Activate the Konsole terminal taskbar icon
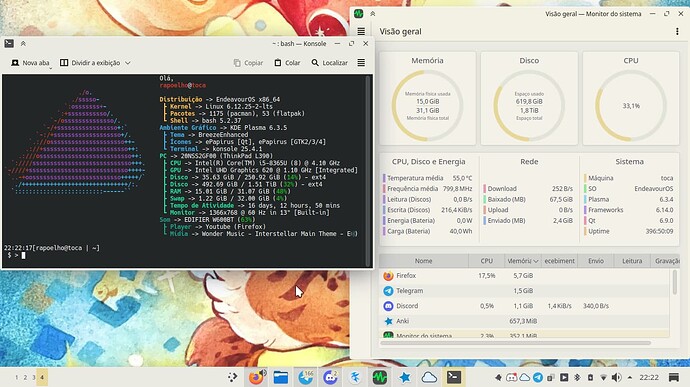The image size is (690, 387). coord(454,377)
